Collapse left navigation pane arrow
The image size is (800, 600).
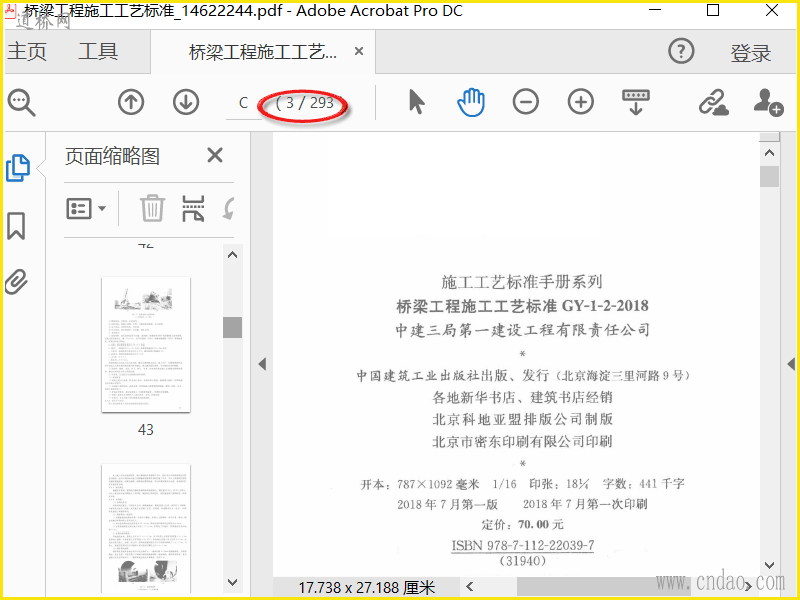point(262,364)
